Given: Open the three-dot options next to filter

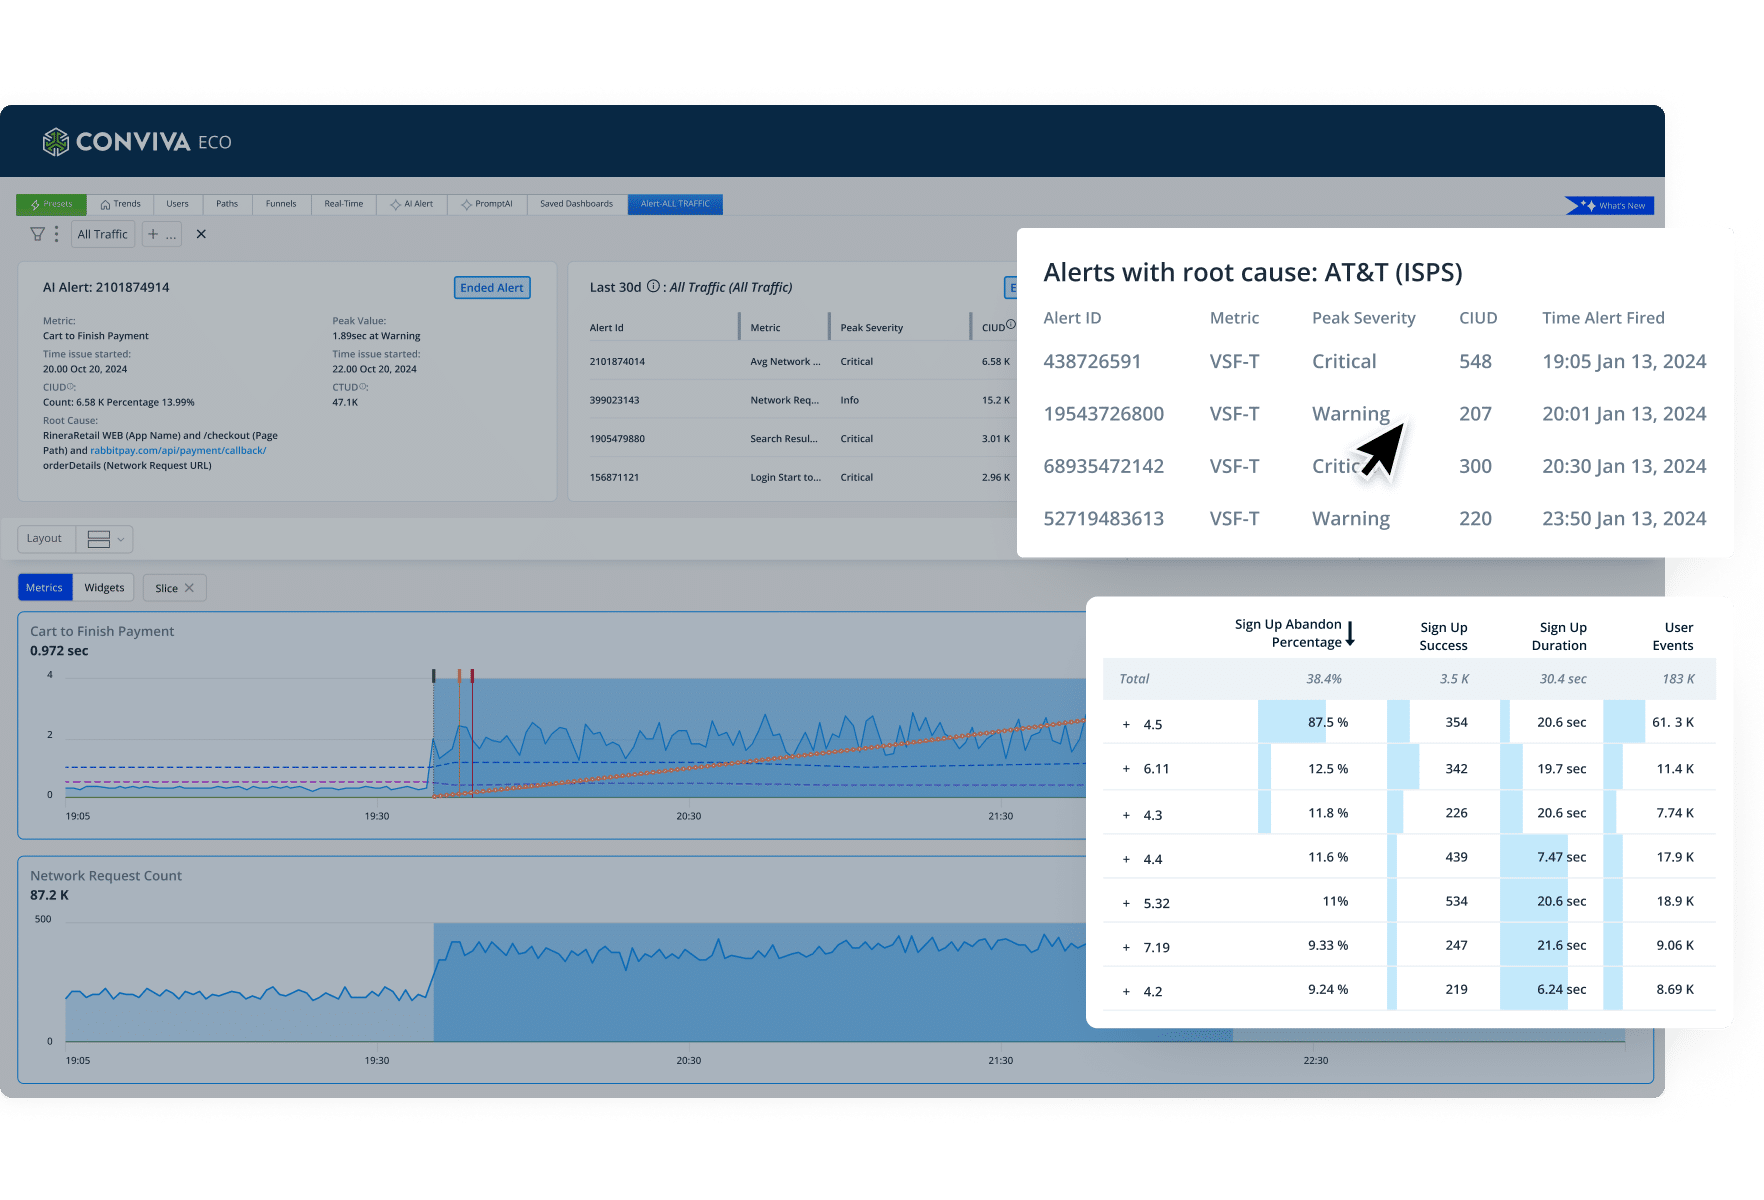Looking at the screenshot, I should pos(56,234).
